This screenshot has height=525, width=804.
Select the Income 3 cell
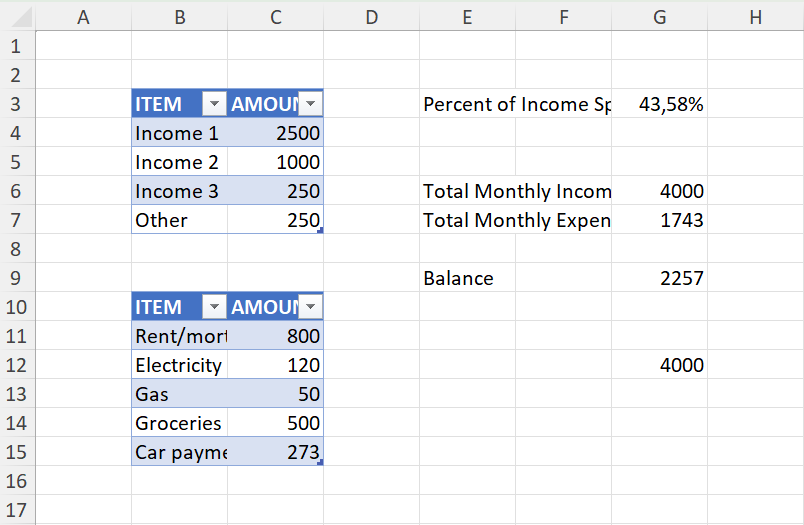coord(179,191)
